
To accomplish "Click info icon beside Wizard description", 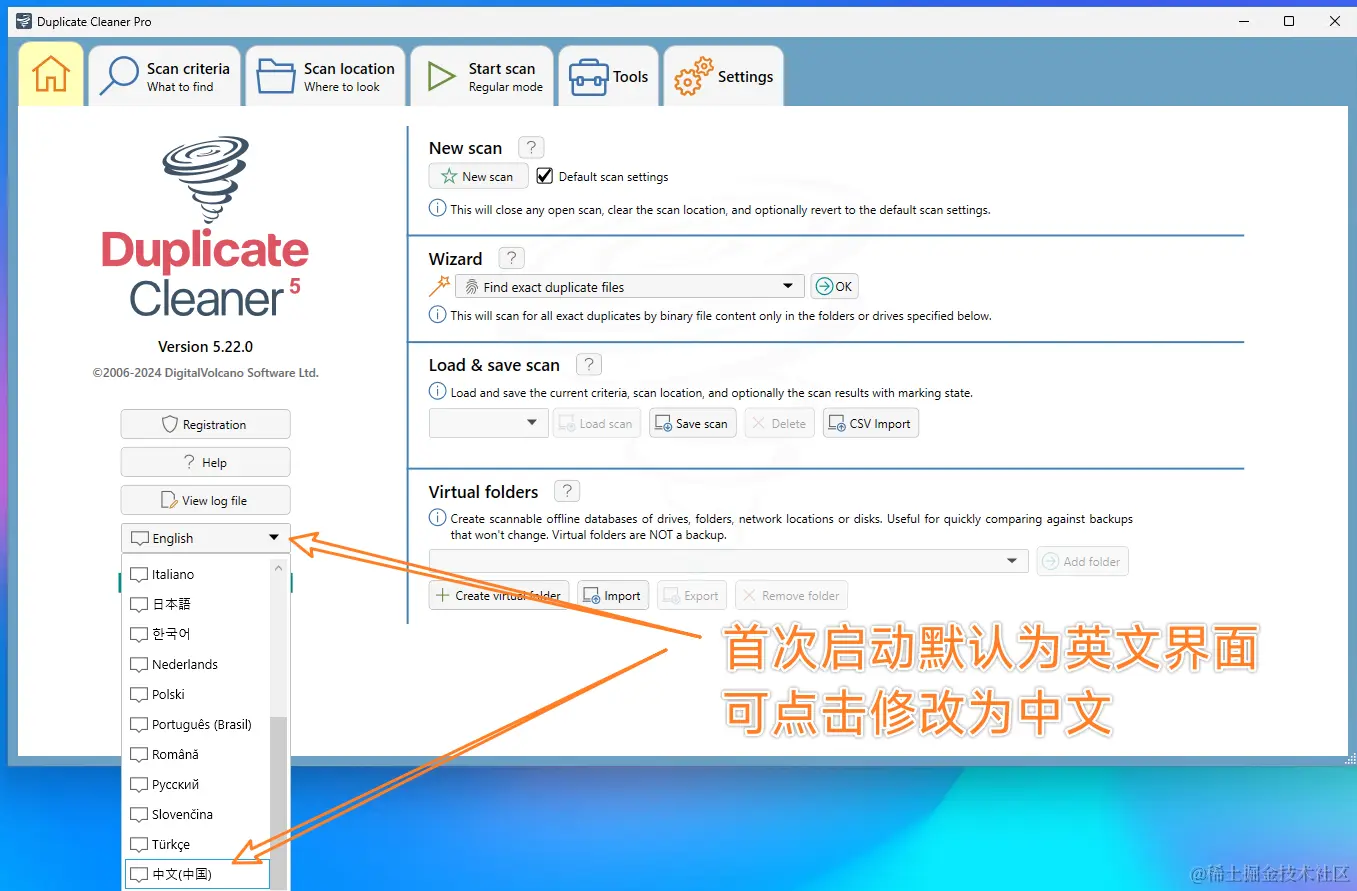I will (437, 315).
